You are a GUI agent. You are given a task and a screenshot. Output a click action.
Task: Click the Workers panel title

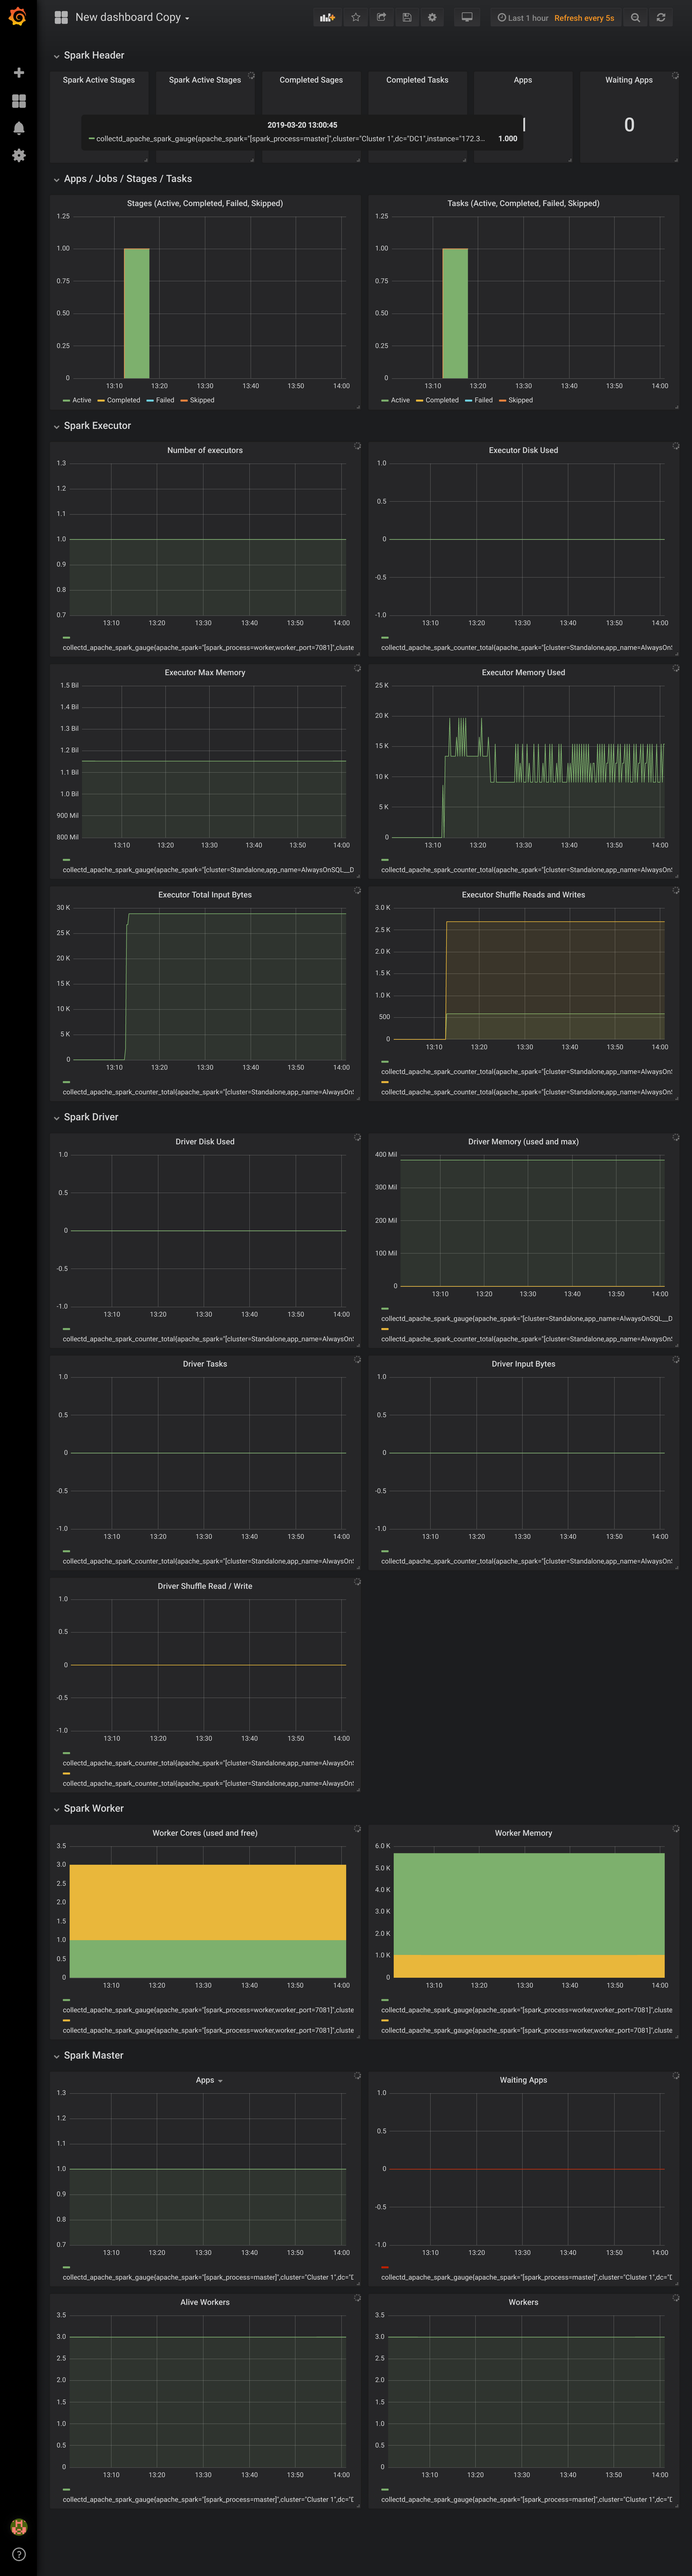523,2302
